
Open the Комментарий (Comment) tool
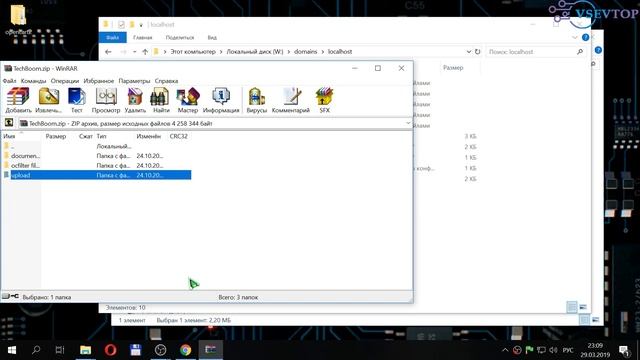[x=291, y=100]
